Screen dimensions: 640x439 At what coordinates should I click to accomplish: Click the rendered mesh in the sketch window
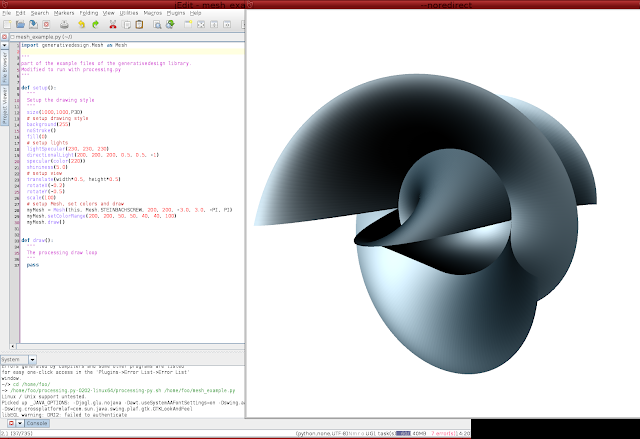(x=427, y=224)
